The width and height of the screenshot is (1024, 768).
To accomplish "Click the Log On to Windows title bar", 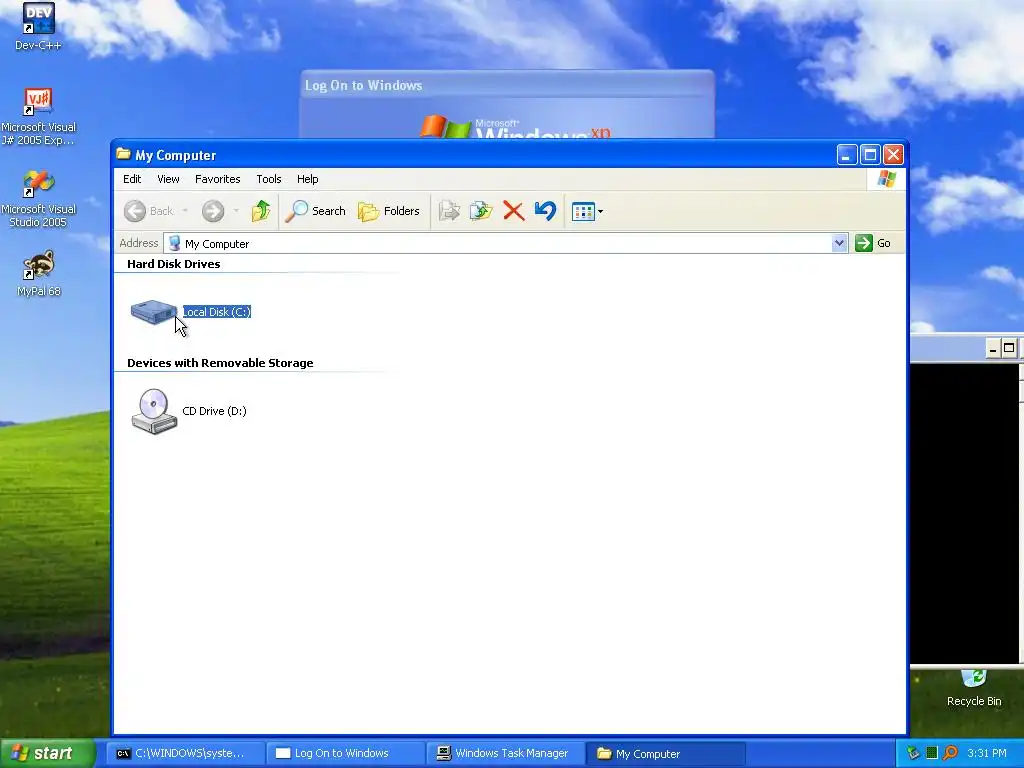I will [x=507, y=85].
